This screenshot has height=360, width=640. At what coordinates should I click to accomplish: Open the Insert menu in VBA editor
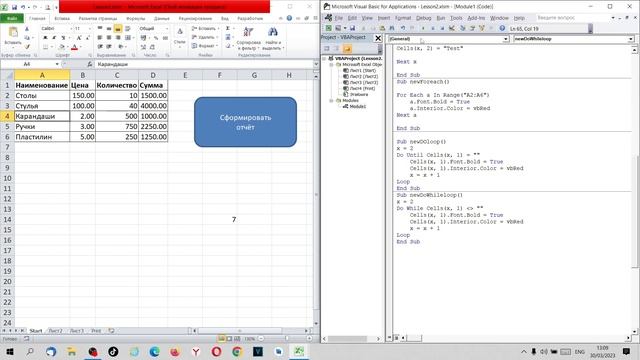tap(384, 18)
